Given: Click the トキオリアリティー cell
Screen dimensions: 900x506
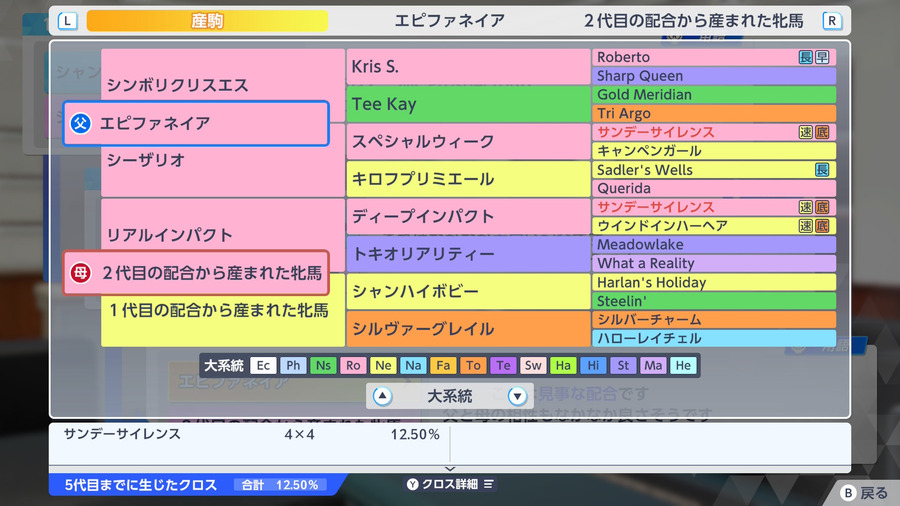Looking at the screenshot, I should (468, 254).
